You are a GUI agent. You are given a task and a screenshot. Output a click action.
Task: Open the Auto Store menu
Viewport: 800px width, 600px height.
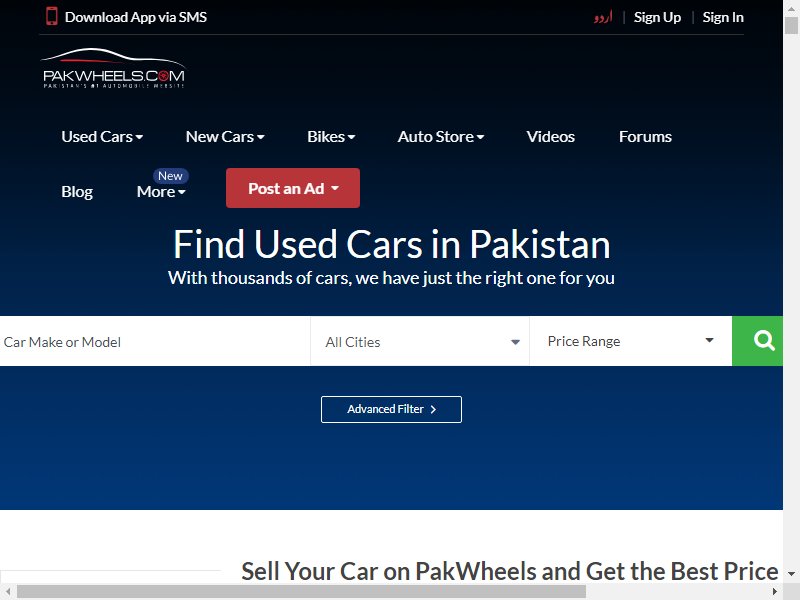point(441,137)
